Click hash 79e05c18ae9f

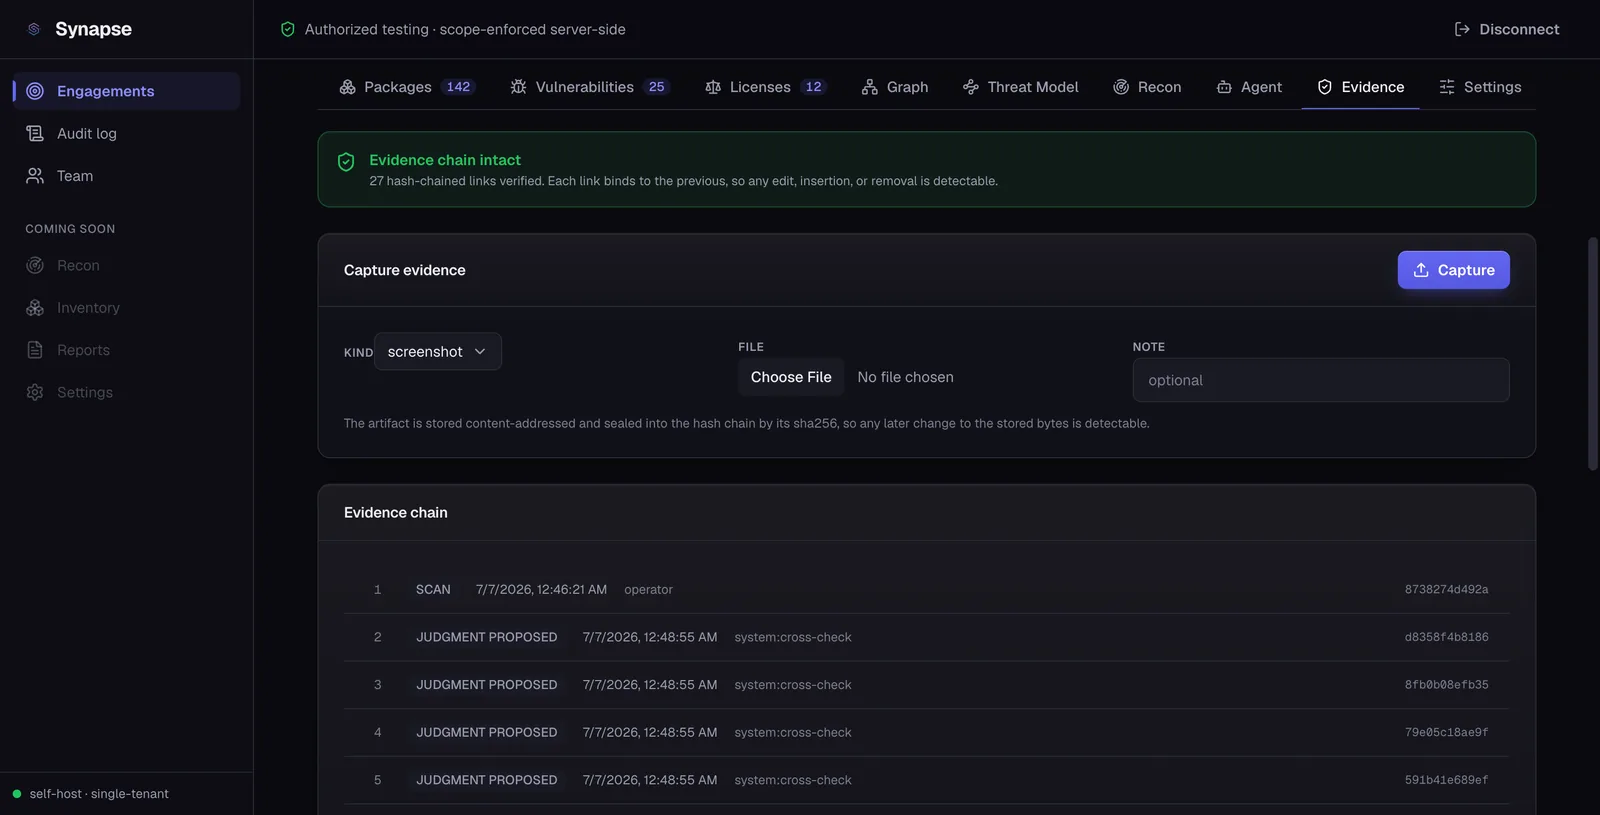(1446, 733)
